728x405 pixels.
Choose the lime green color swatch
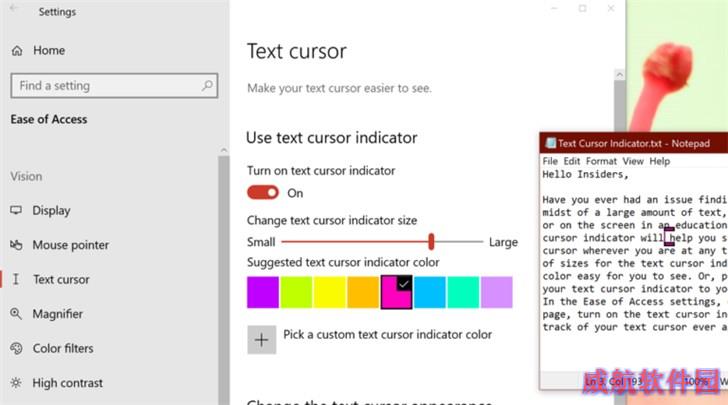[296, 292]
